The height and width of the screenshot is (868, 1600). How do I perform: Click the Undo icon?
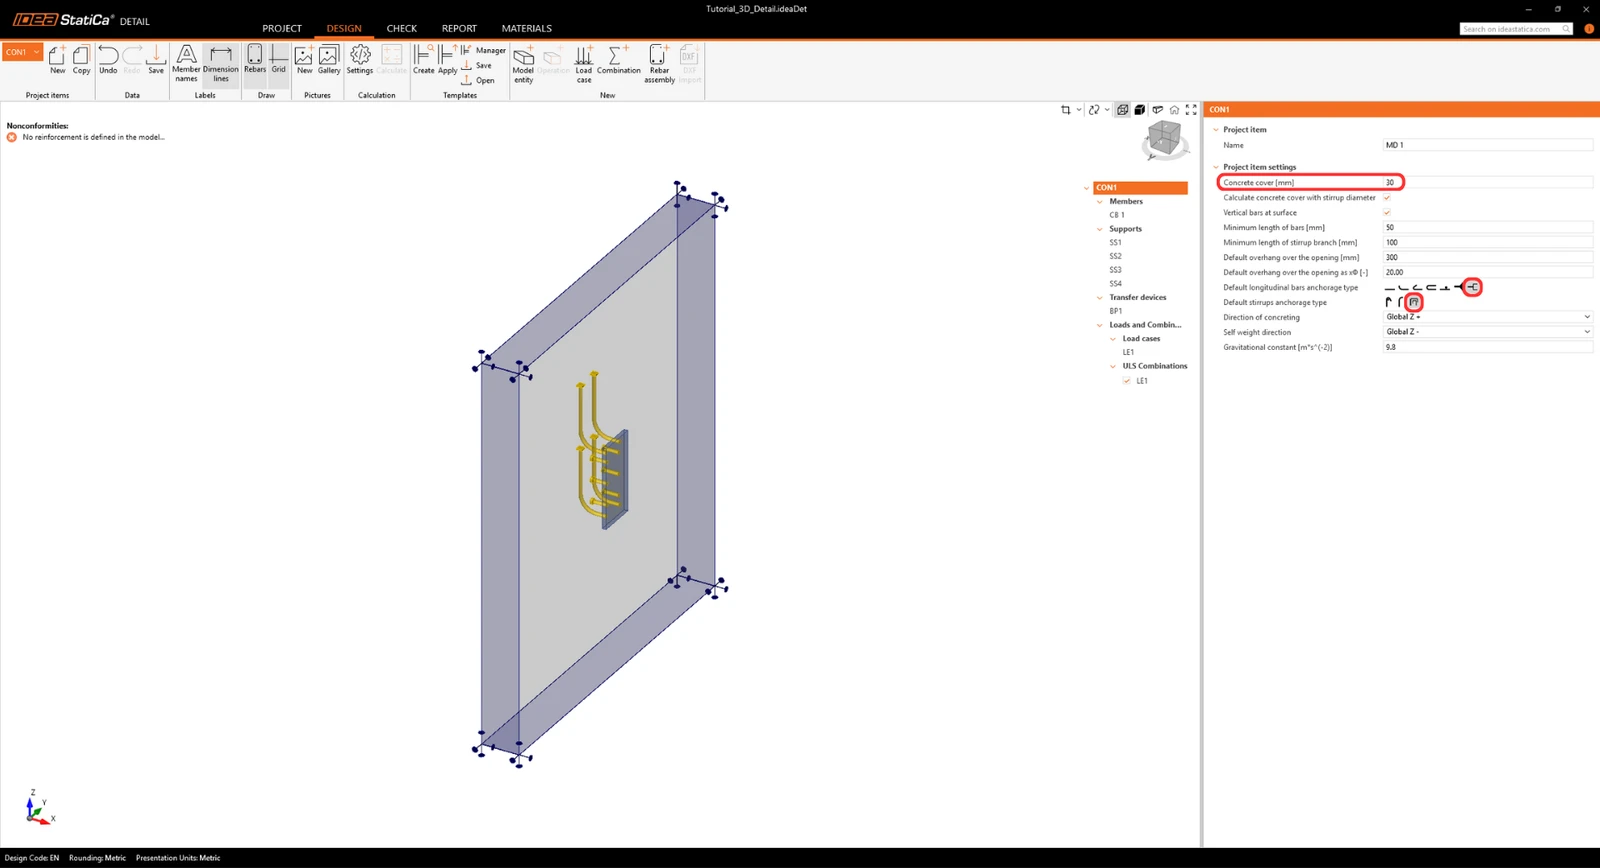click(x=108, y=60)
